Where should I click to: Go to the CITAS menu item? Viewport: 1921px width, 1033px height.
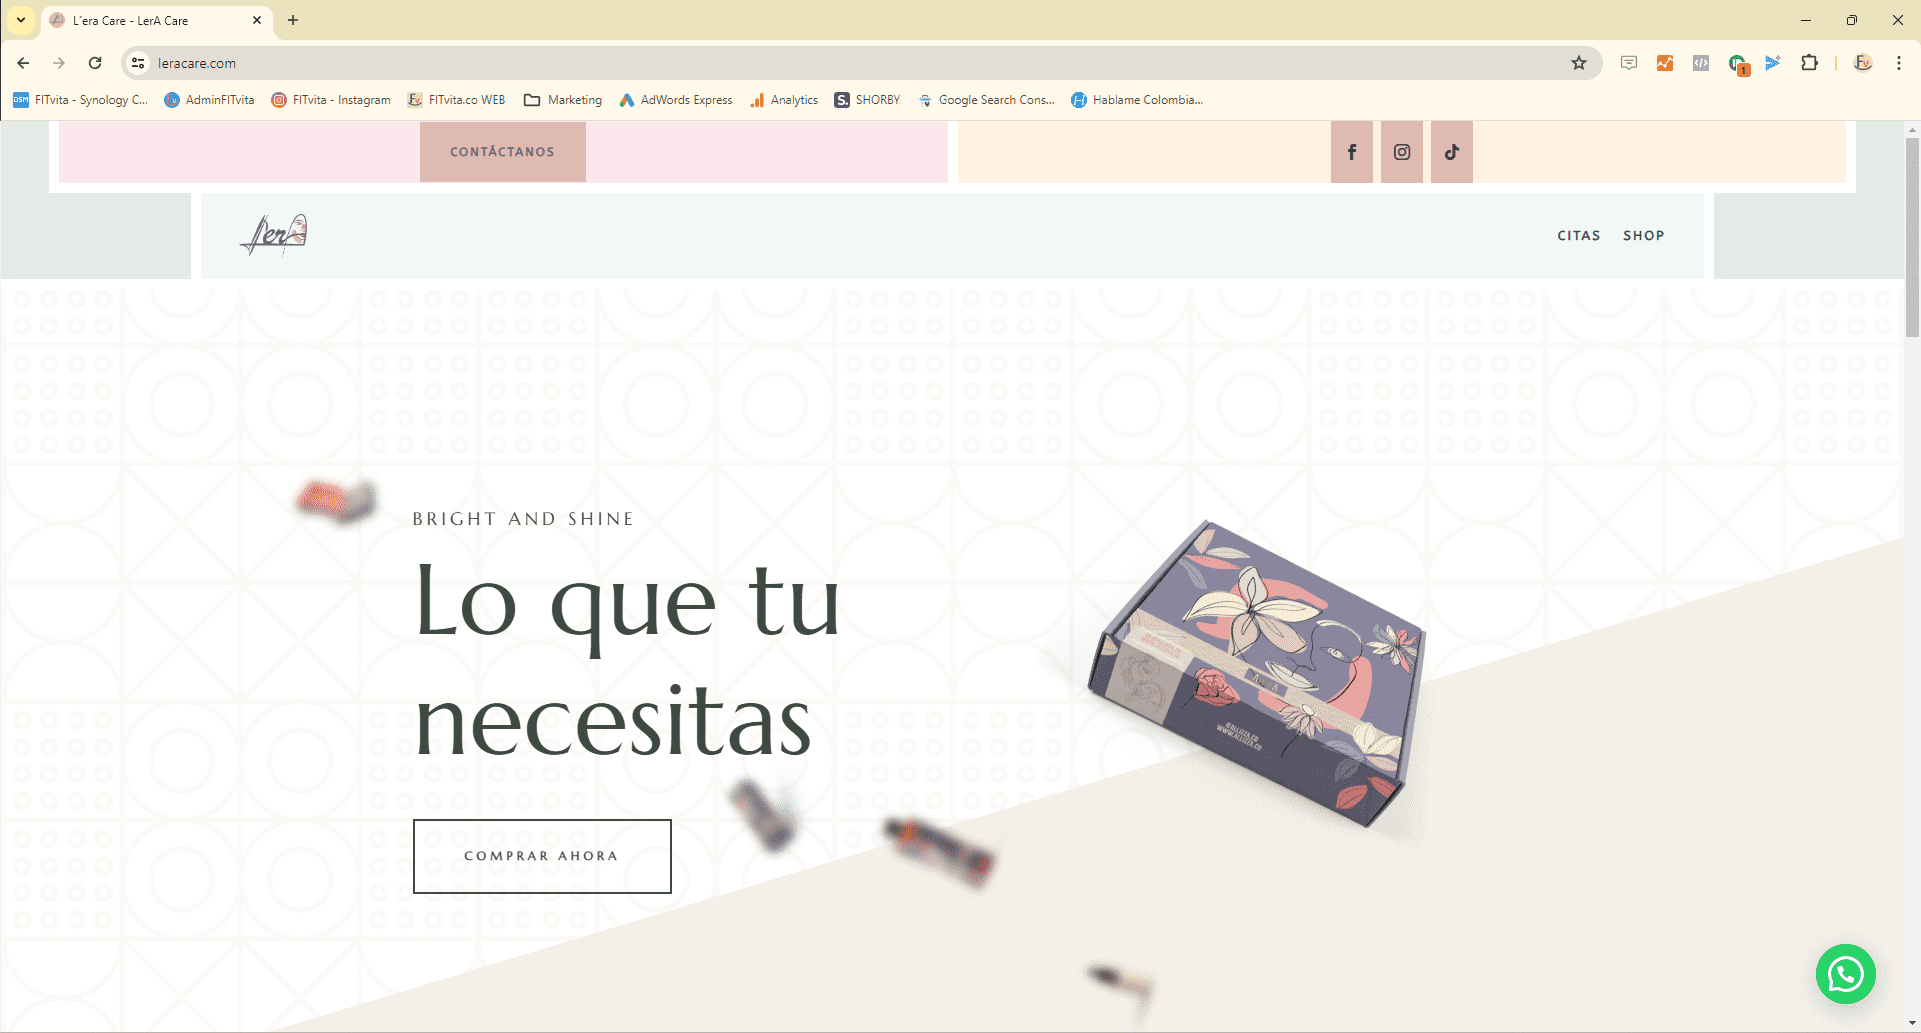[x=1578, y=236]
